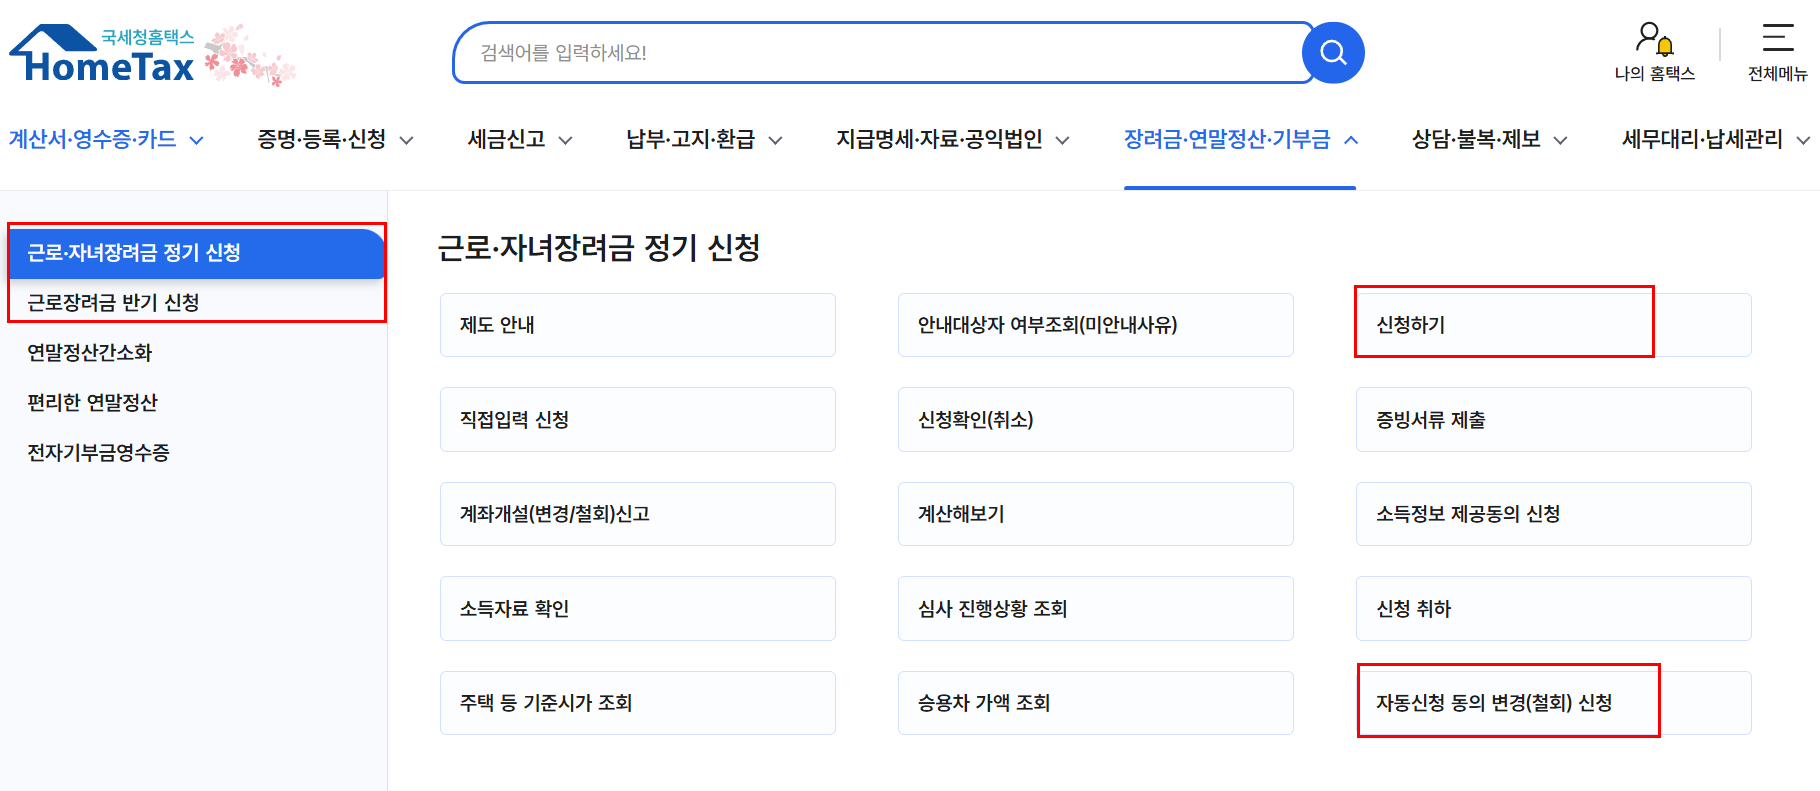Expand chevron next to 지급명세·자료·공익법인
This screenshot has height=791, width=1820.
[x=1062, y=140]
